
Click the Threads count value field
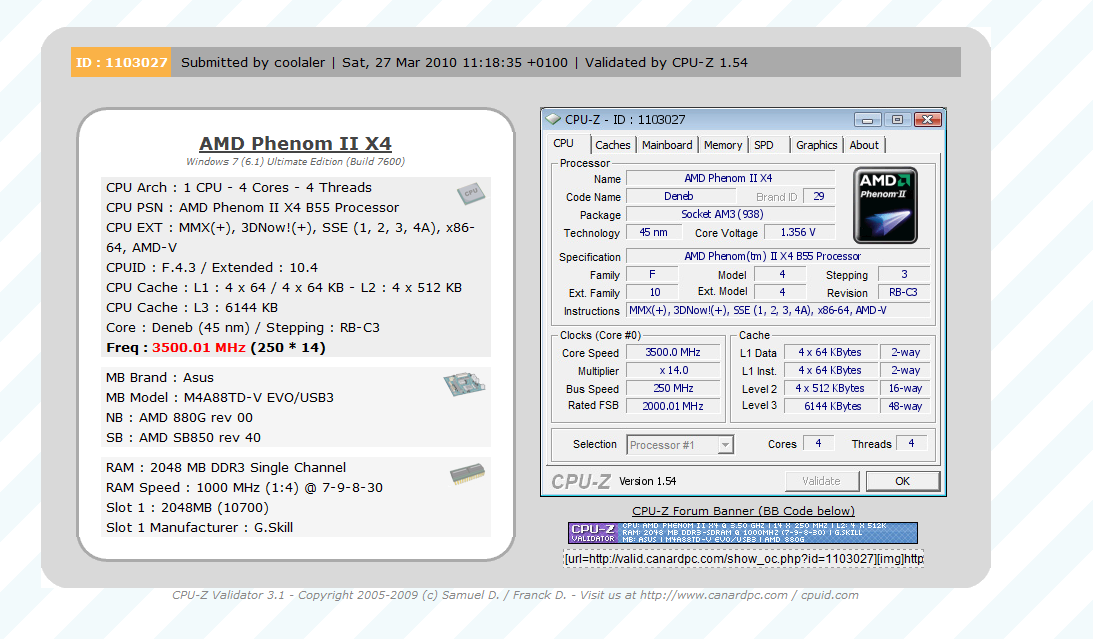[x=911, y=443]
